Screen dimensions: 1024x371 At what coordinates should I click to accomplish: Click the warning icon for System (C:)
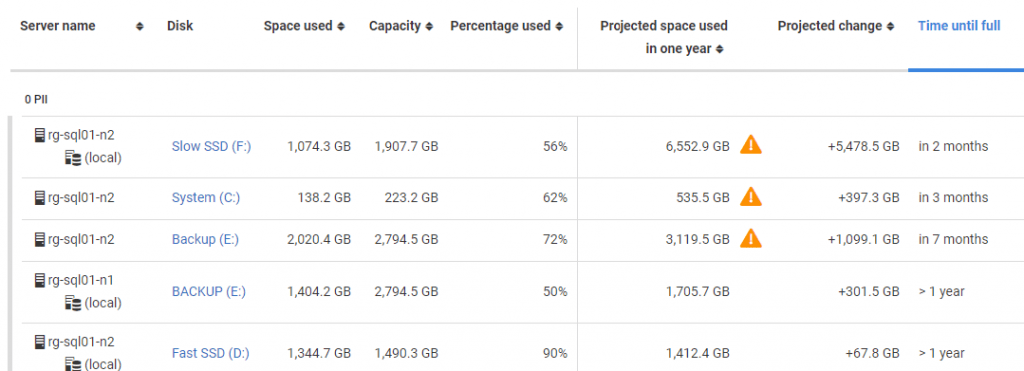coord(750,196)
